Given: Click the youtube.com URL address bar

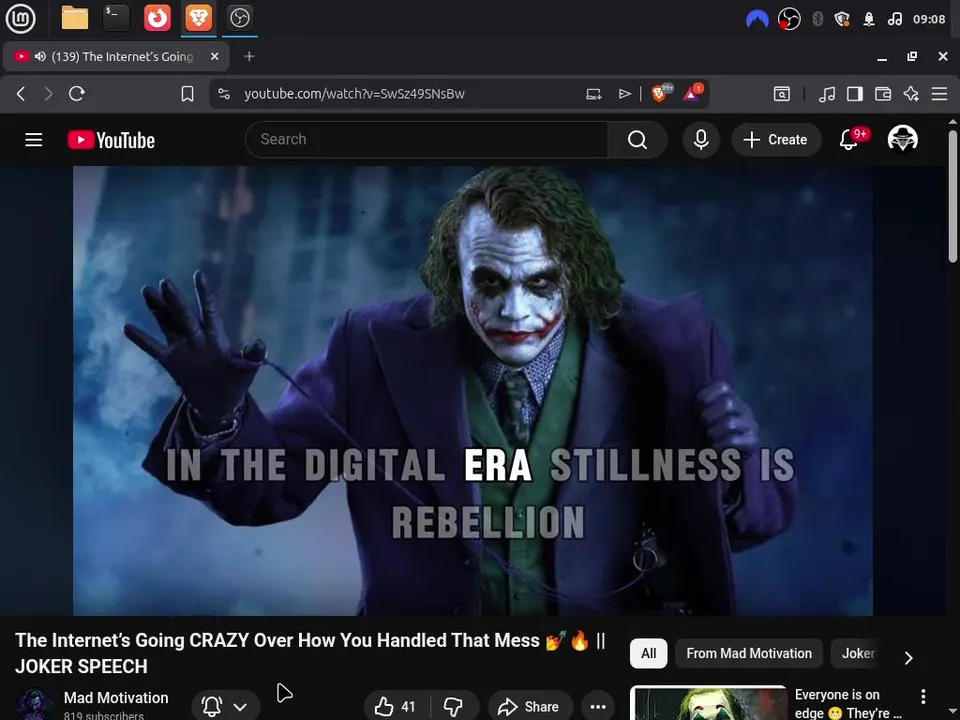Looking at the screenshot, I should click(354, 94).
